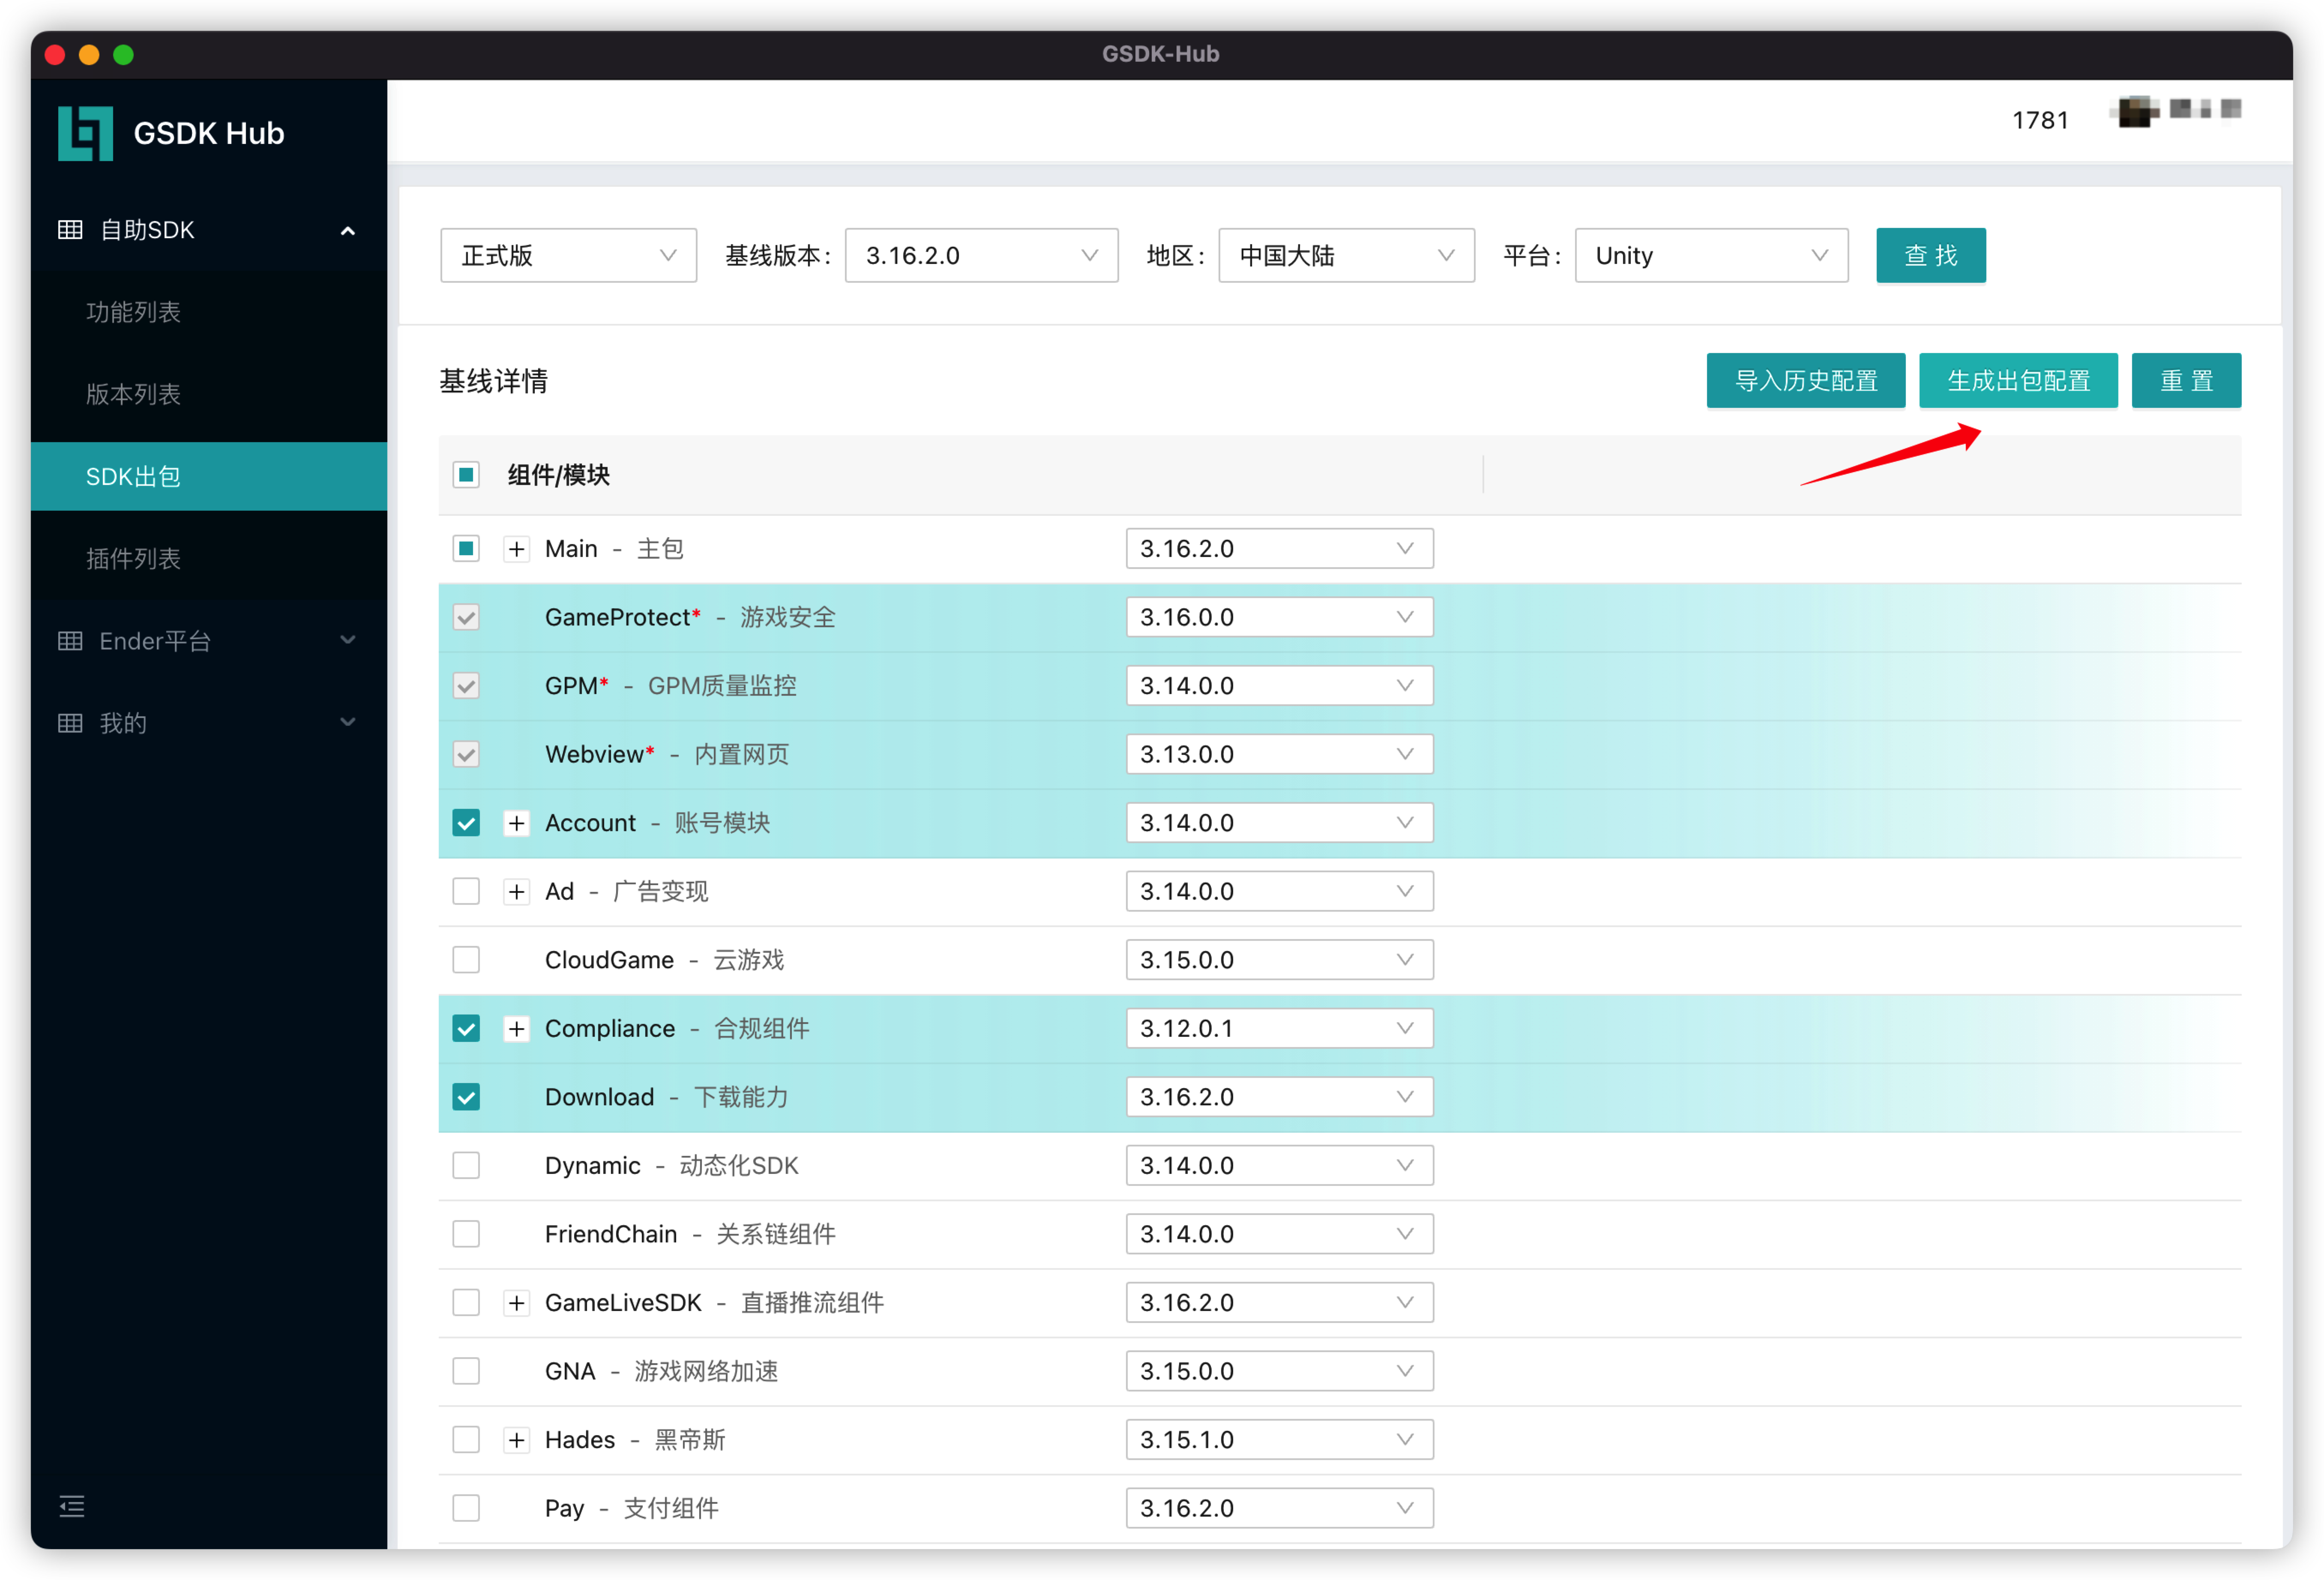This screenshot has height=1580, width=2324.
Task: Check the FriendChain 关系链组件 checkbox
Action: [x=466, y=1234]
